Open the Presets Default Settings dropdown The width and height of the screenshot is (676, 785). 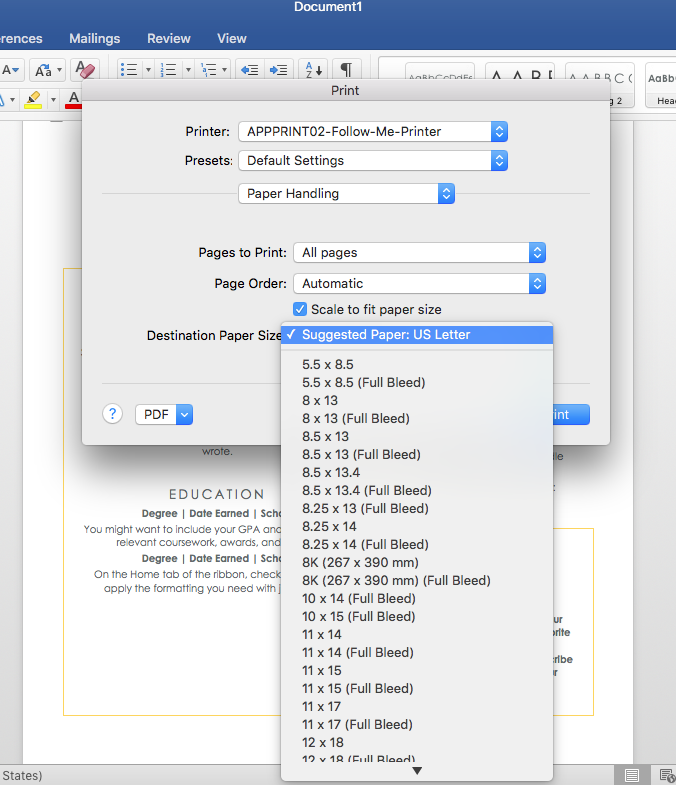pos(373,161)
